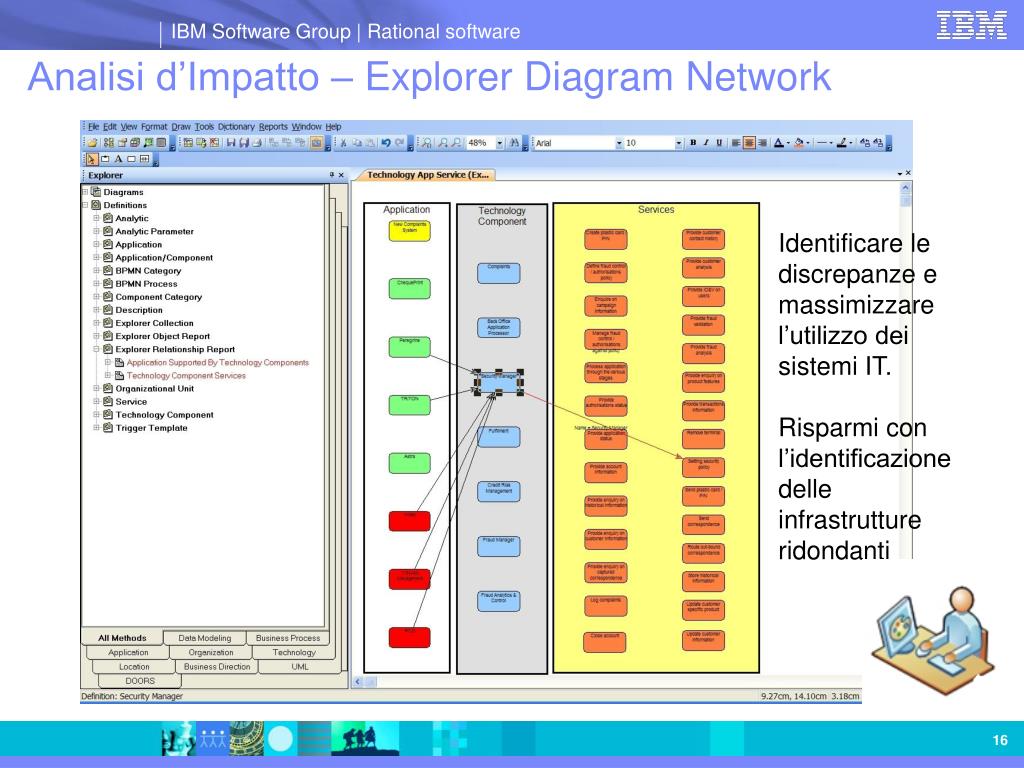Toggle center alignment
The width and height of the screenshot is (1024, 768).
click(749, 142)
